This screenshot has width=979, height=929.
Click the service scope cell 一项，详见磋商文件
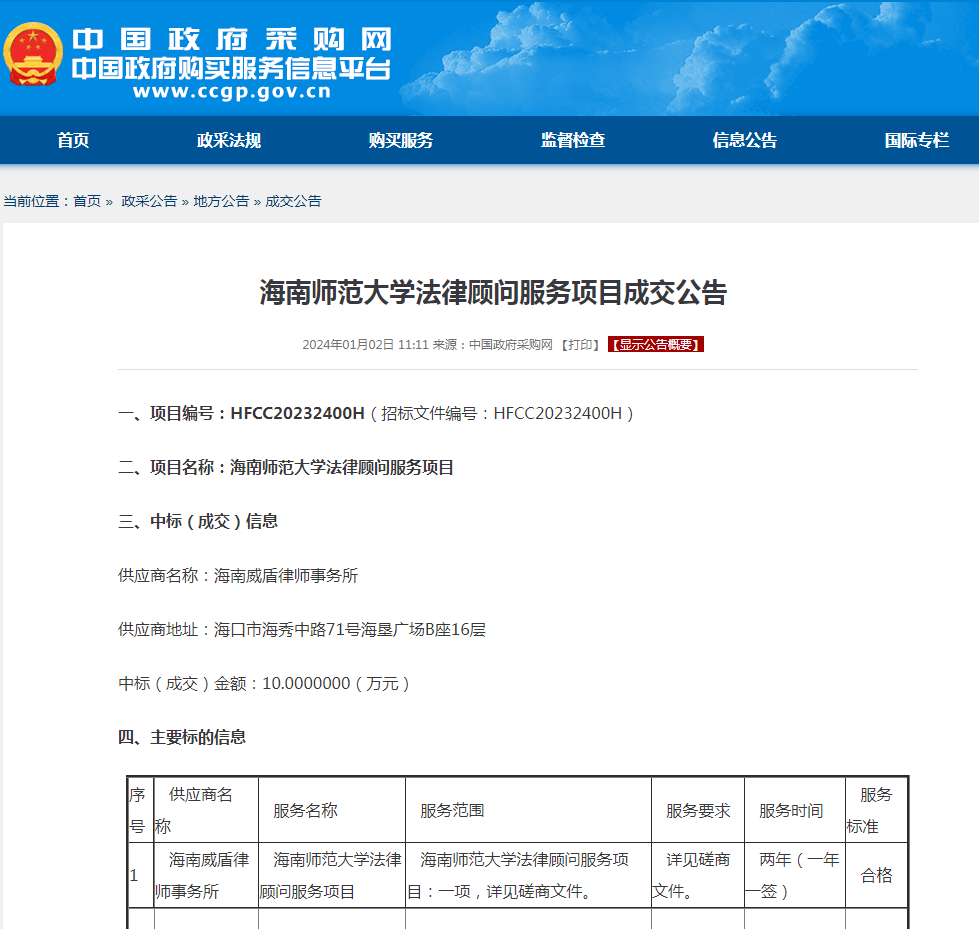click(528, 875)
